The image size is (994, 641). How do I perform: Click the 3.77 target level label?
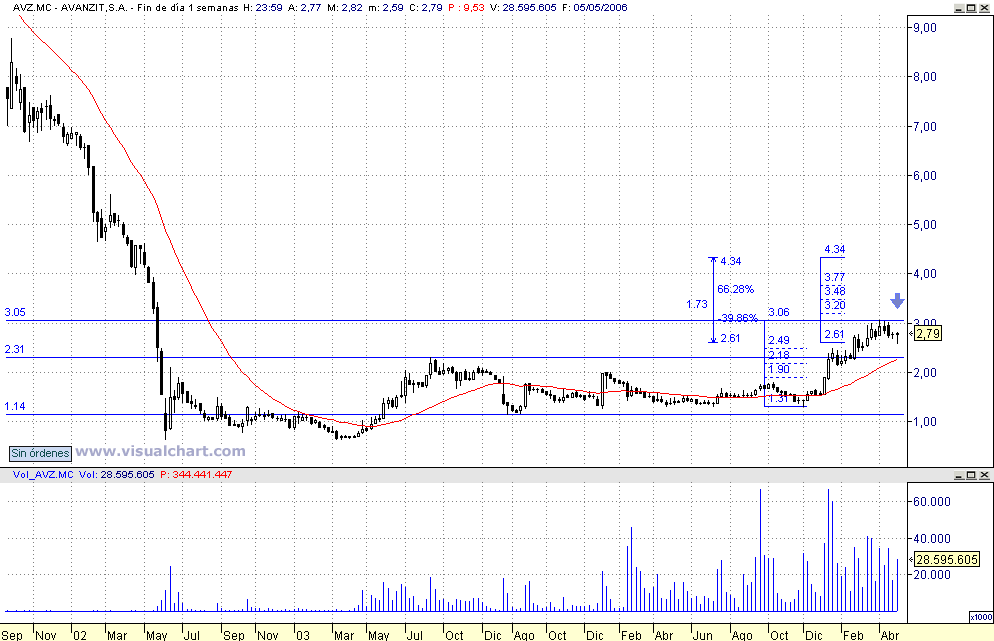coord(834,277)
